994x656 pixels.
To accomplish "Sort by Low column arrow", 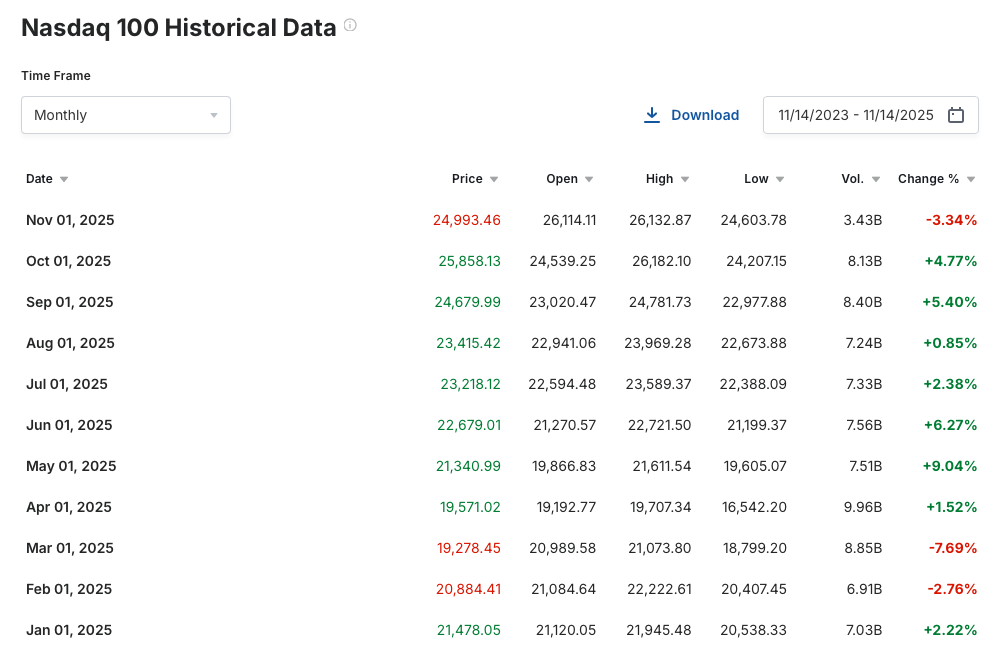I will coord(780,179).
